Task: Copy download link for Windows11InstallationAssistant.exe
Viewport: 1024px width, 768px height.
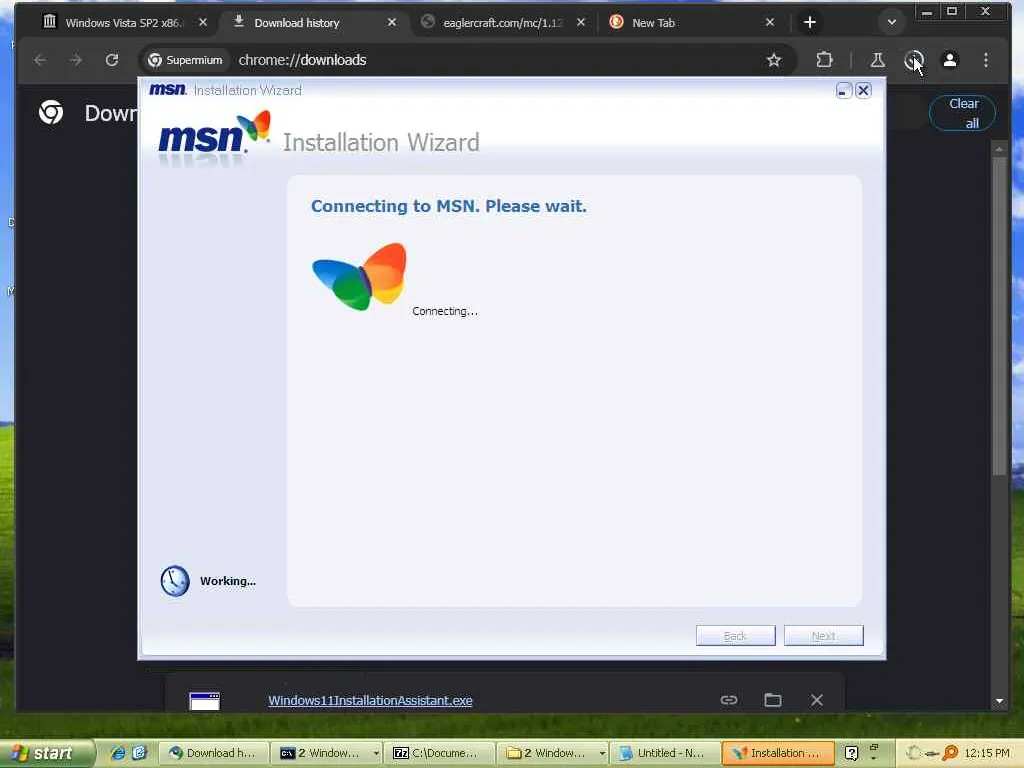Action: [729, 700]
